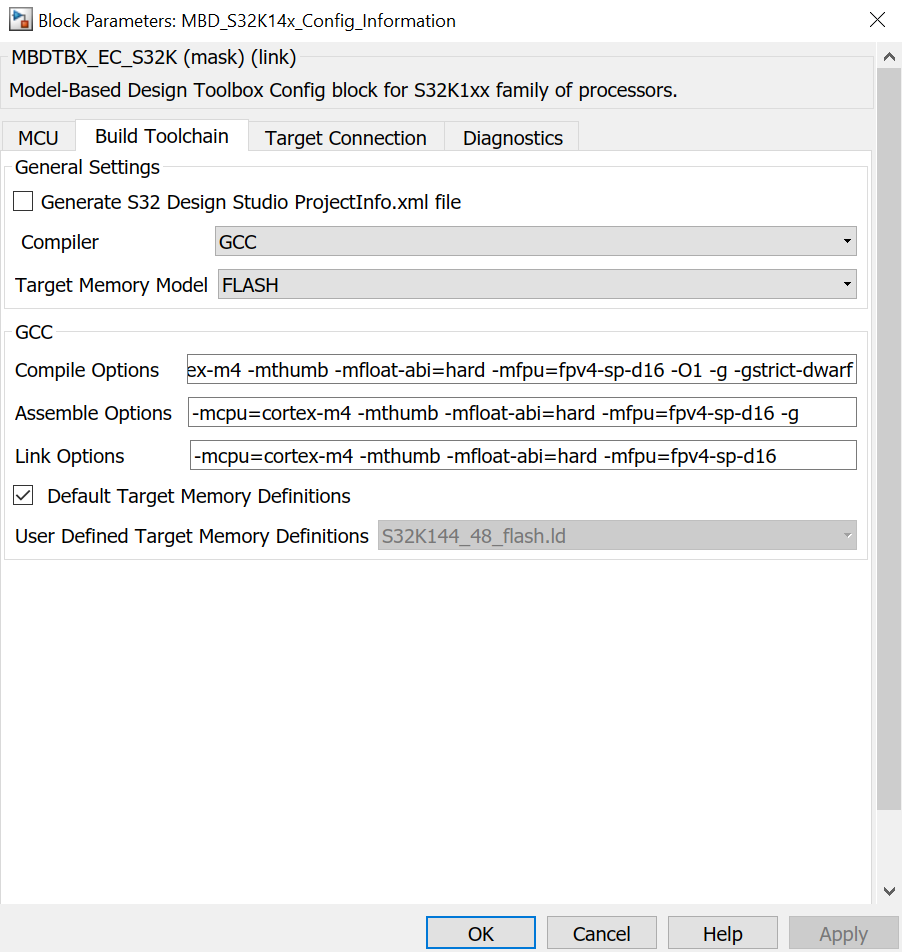Click inside the Link Options field
Viewport: 902px width, 952px height.
point(521,456)
